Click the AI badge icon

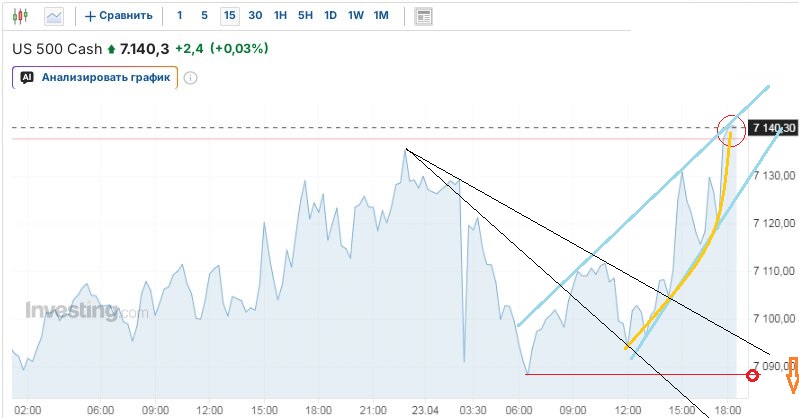point(27,77)
